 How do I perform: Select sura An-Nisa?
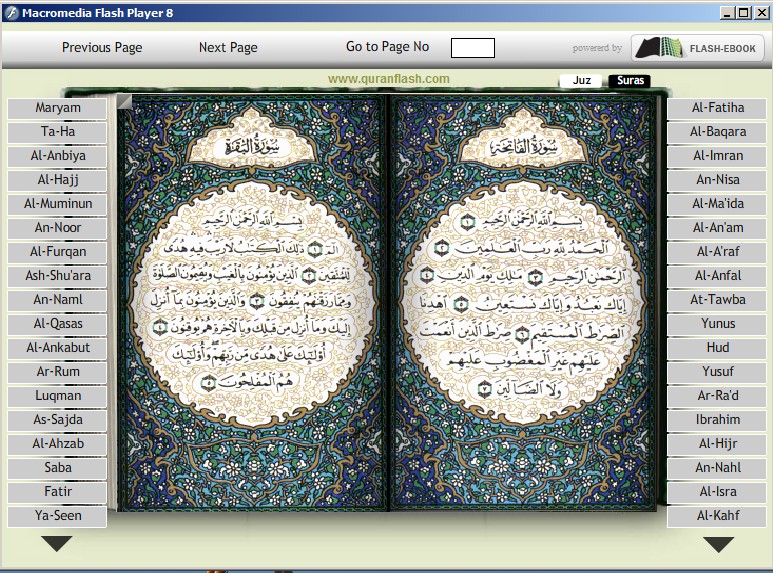pyautogui.click(x=717, y=180)
